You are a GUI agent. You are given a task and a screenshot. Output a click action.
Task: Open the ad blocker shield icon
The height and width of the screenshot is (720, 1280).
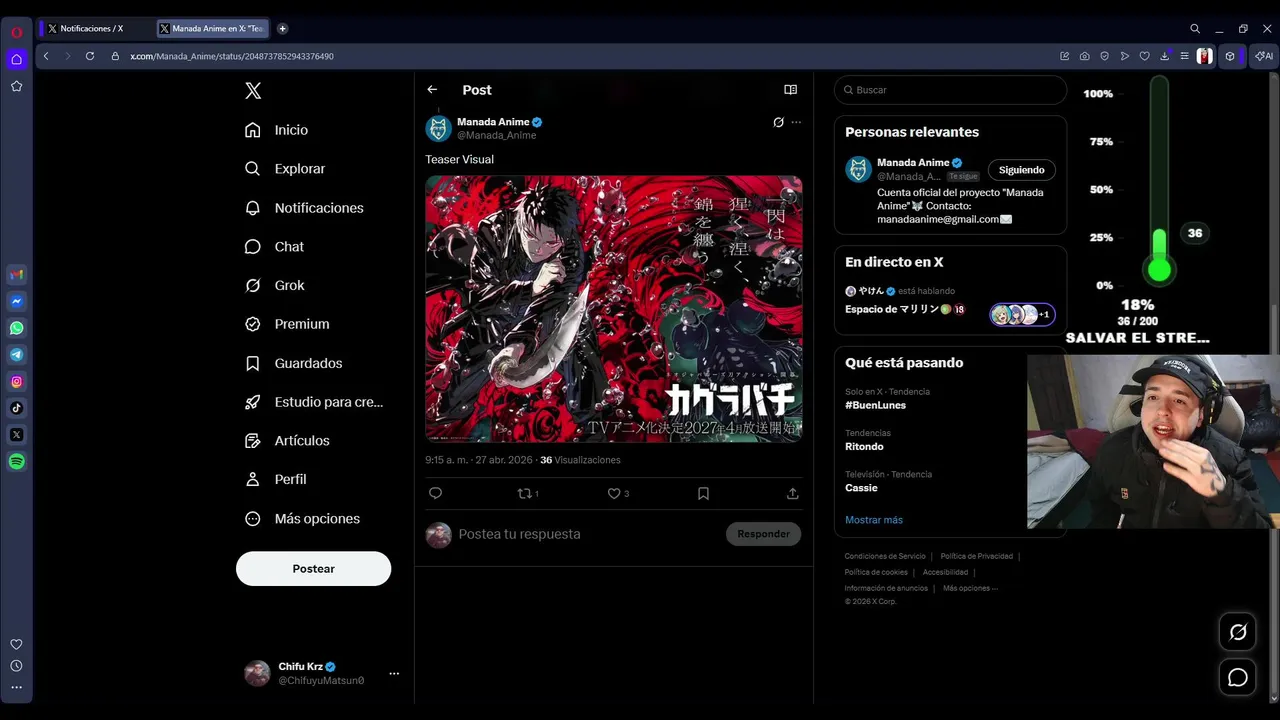1105,56
